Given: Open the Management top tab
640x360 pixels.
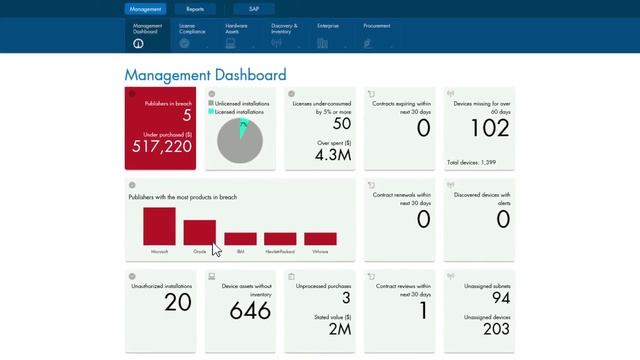Looking at the screenshot, I should click(x=145, y=9).
